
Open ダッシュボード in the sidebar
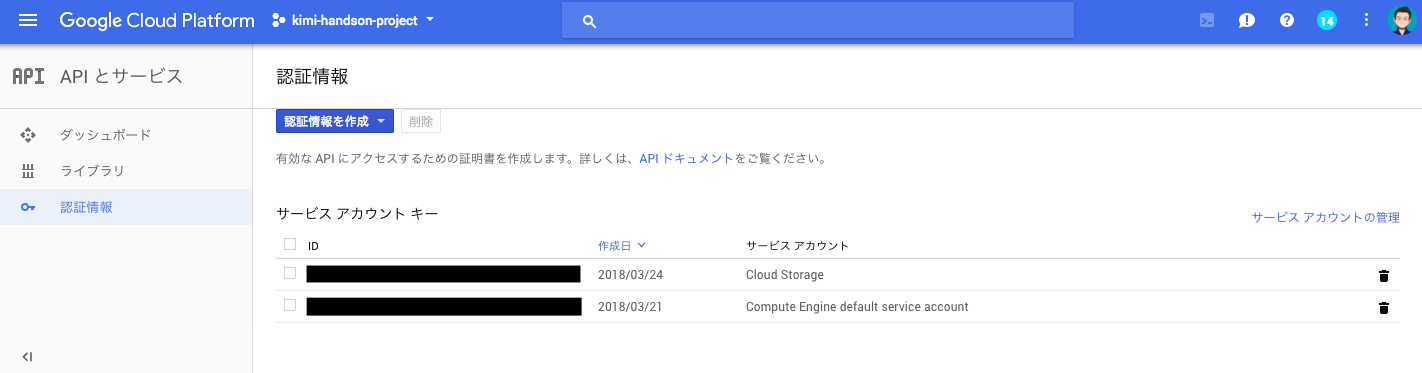click(x=105, y=135)
